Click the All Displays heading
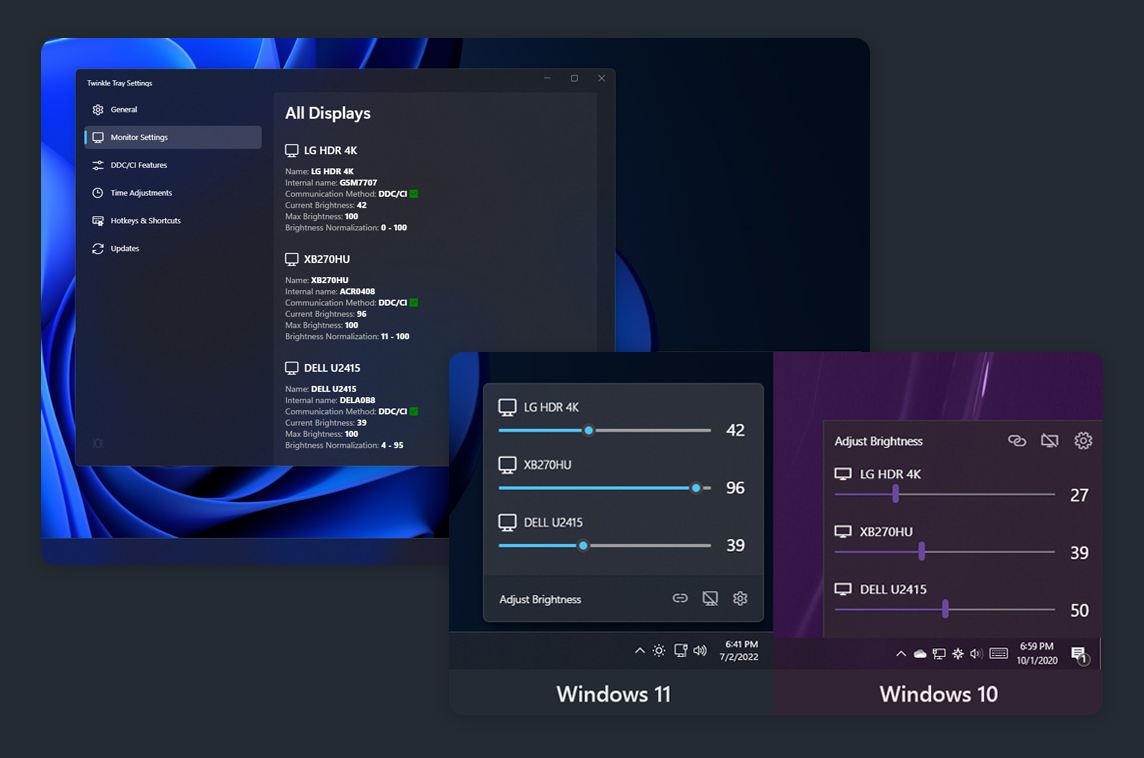The image size is (1144, 758). (328, 113)
